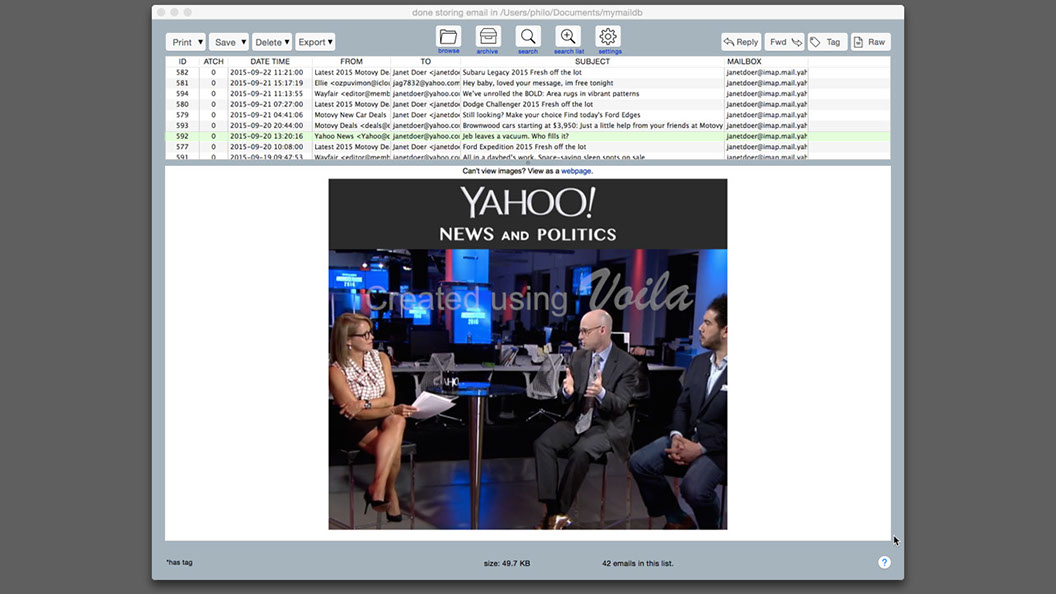
Task: Open the Print dropdown
Action: 186,42
